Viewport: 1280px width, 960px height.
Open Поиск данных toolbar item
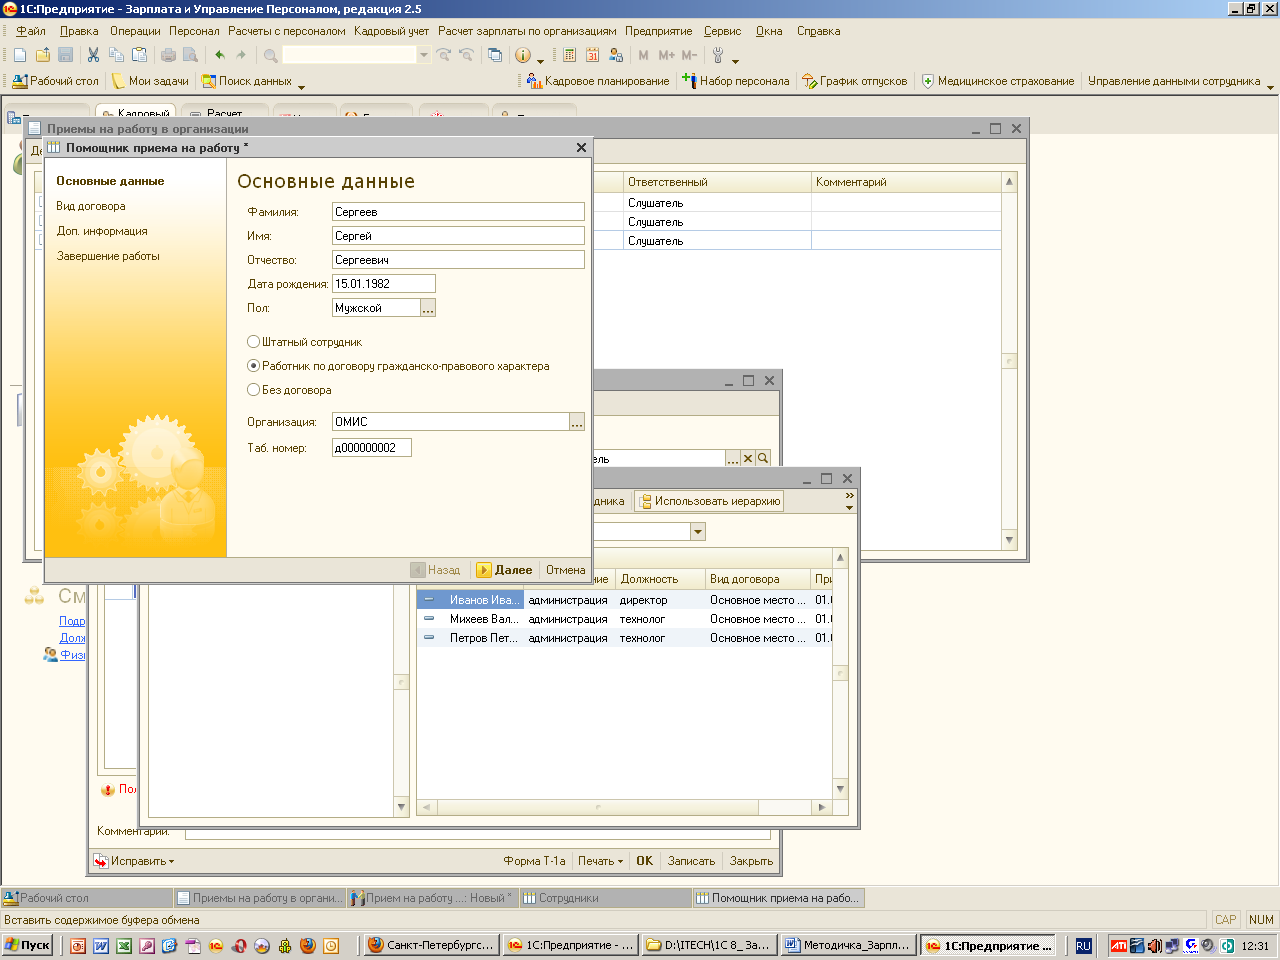tap(247, 81)
